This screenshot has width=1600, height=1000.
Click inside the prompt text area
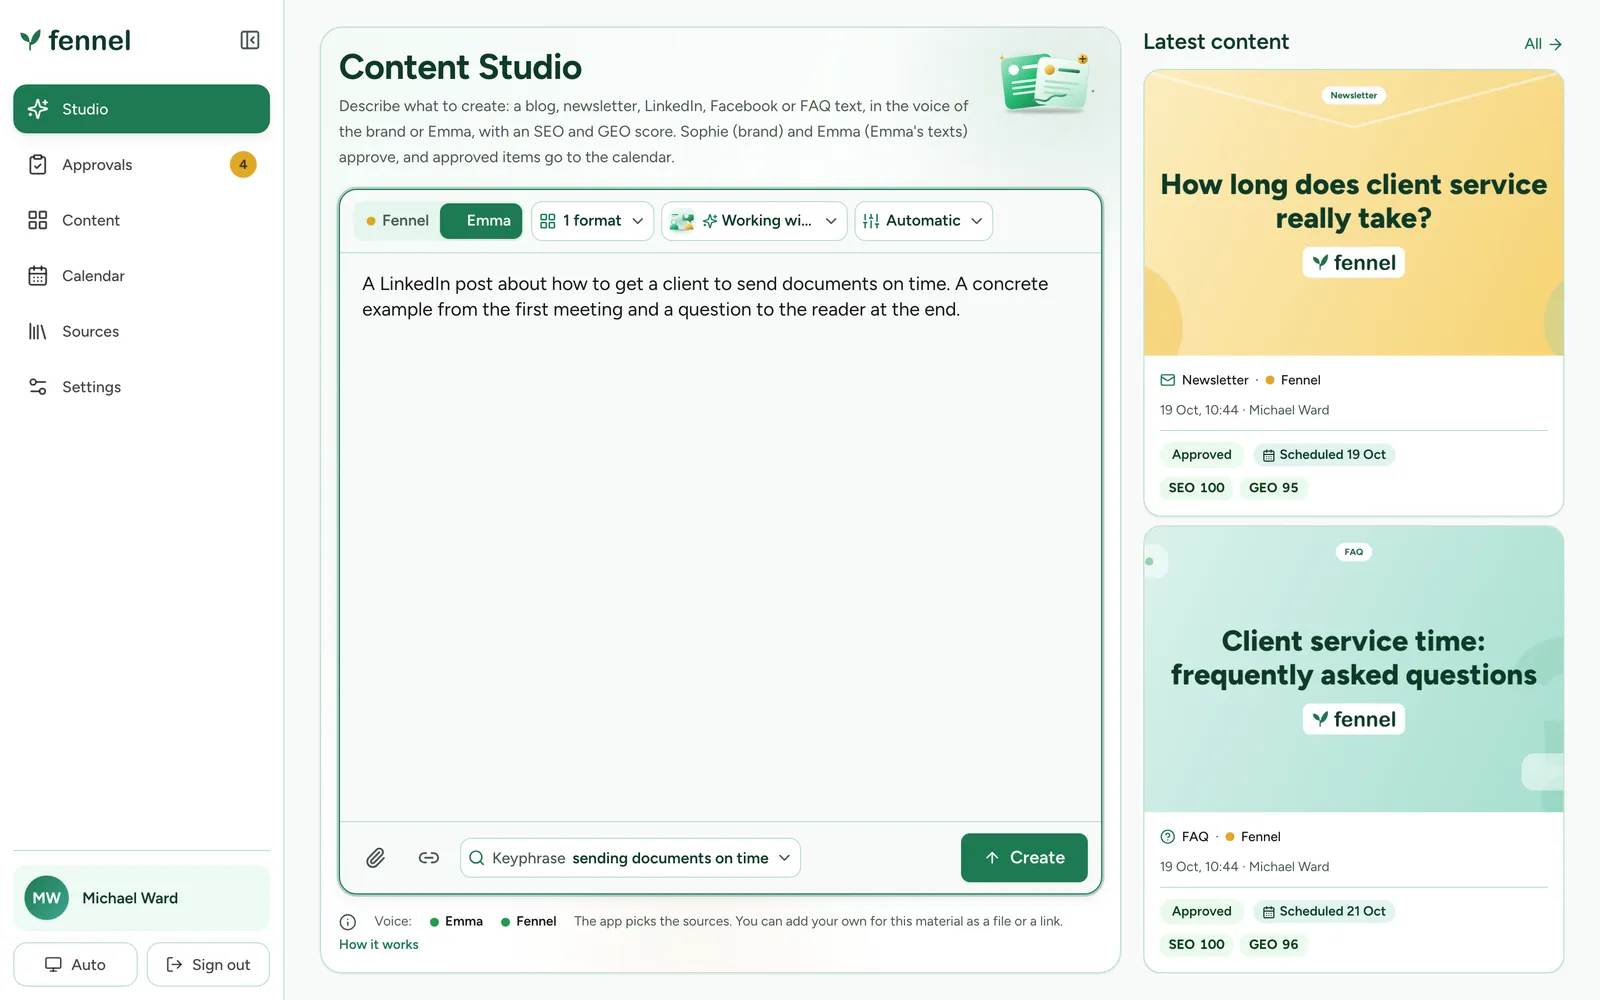pyautogui.click(x=720, y=537)
